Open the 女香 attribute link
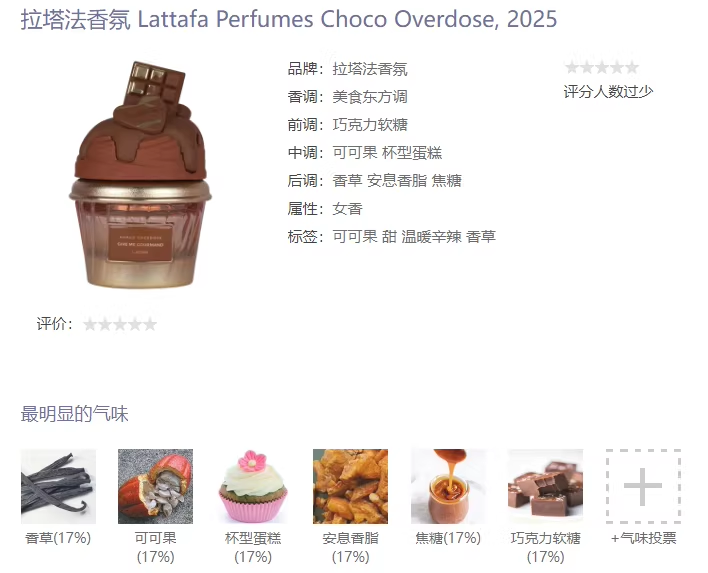 coord(347,209)
